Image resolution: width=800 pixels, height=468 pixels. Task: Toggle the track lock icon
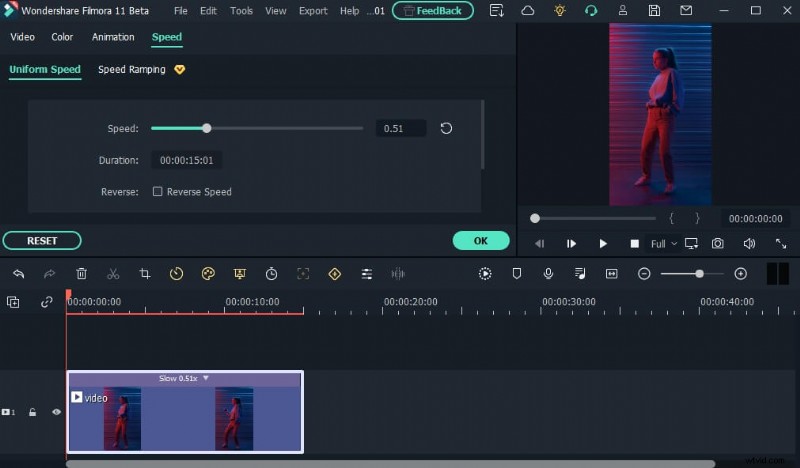point(32,412)
